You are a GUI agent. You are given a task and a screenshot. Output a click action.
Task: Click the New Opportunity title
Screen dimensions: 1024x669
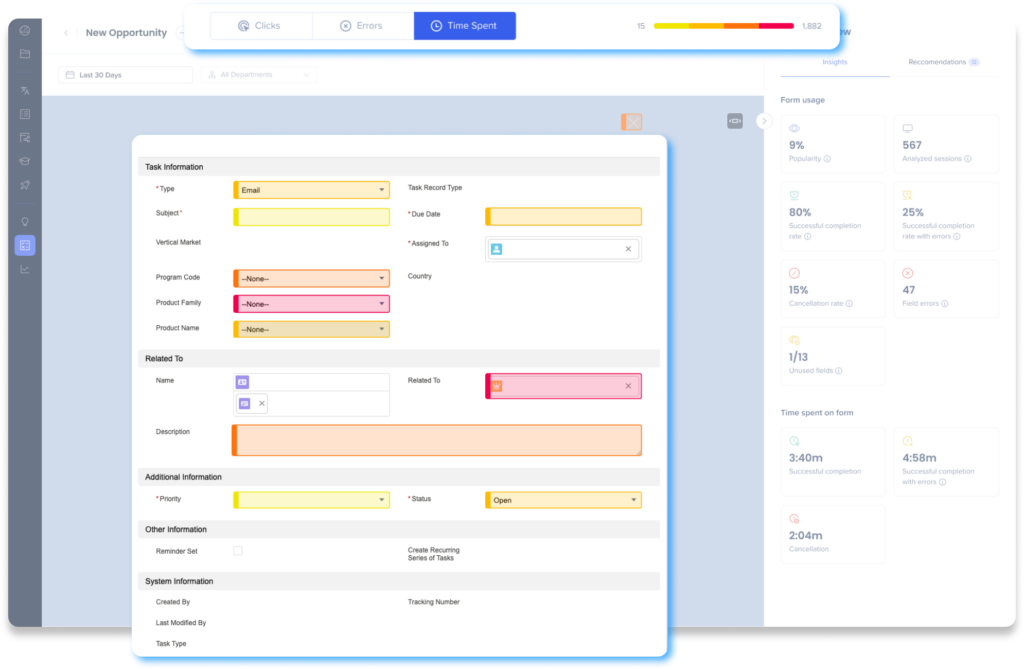point(126,33)
